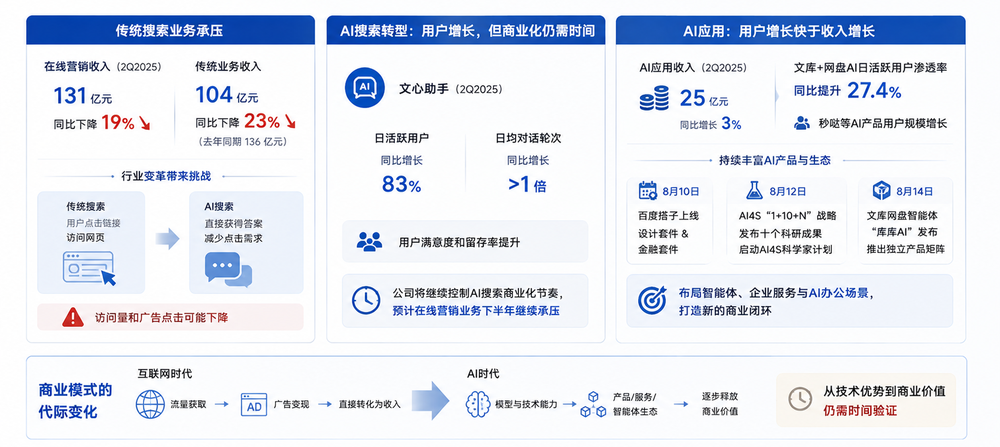Image resolution: width=1000 pixels, height=447 pixels.
Task: Click the 打造新的商业闭环 text
Action: click(x=723, y=310)
